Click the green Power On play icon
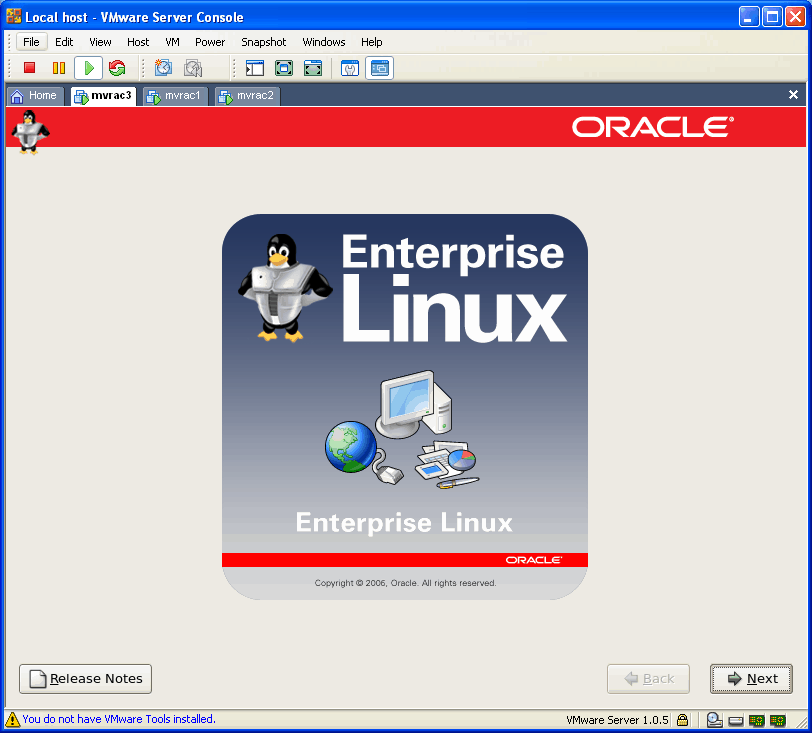Screen dimensions: 812x733 click(88, 68)
